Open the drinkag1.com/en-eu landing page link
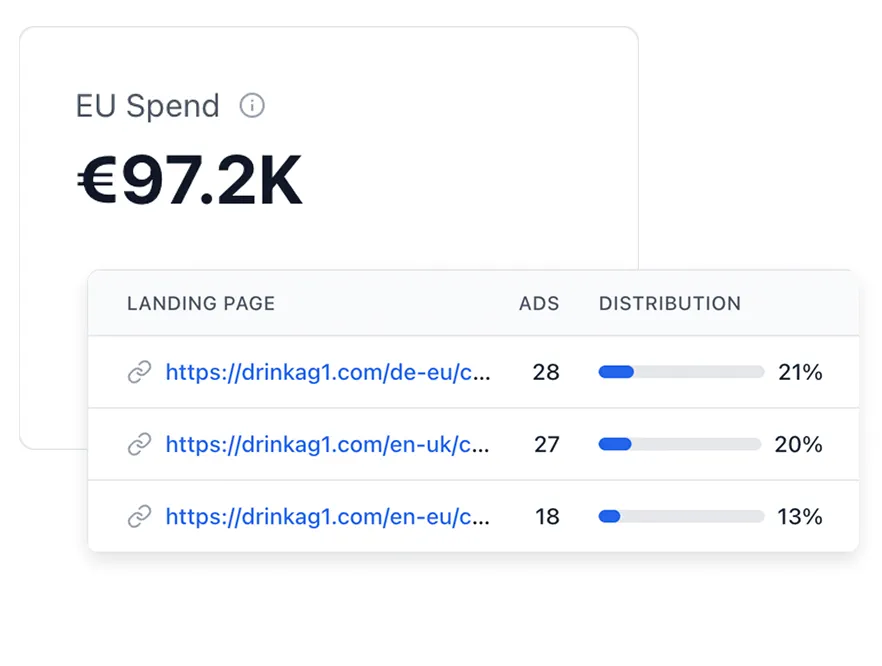The width and height of the screenshot is (882, 666). pos(327,517)
